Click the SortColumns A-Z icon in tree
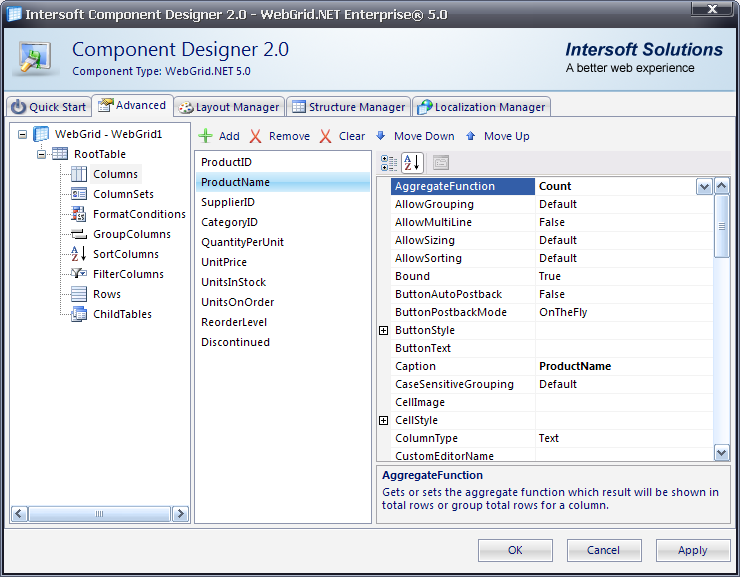 click(x=79, y=254)
